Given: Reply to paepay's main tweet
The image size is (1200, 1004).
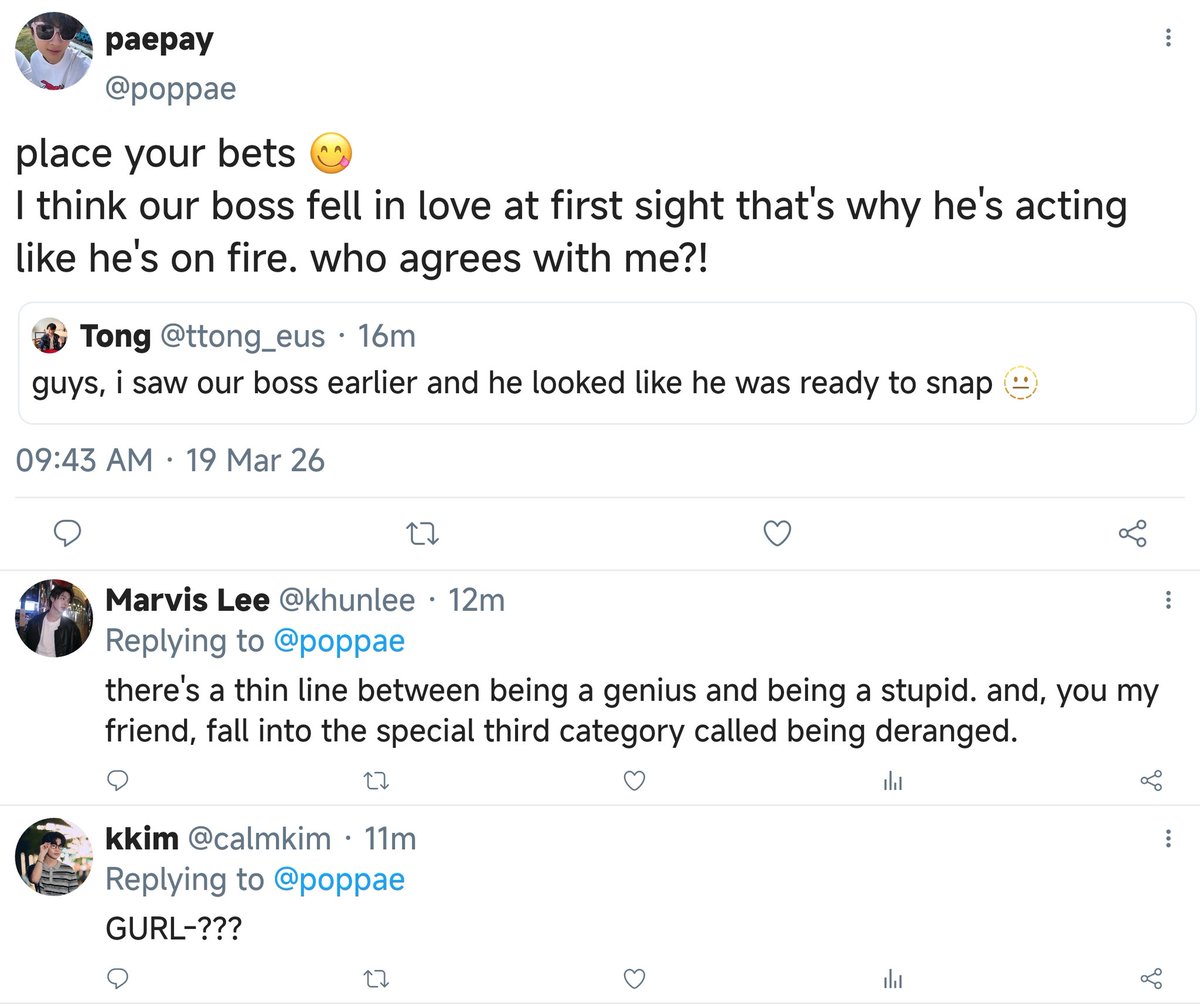Looking at the screenshot, I should coord(66,535).
